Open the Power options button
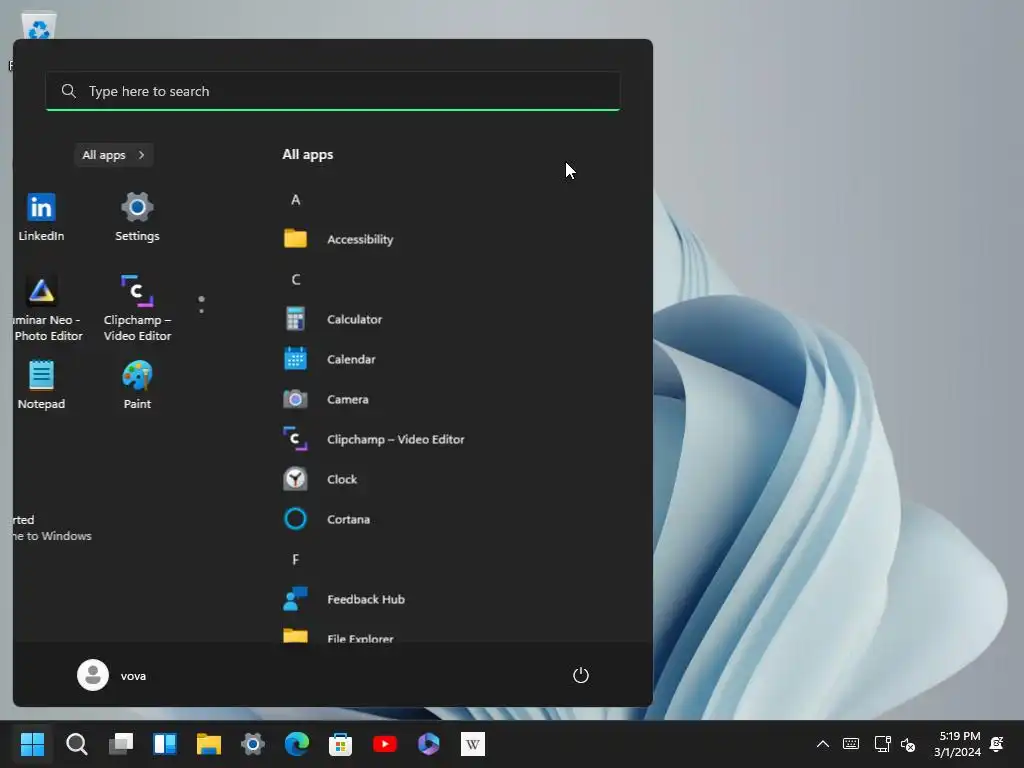 pyautogui.click(x=581, y=675)
